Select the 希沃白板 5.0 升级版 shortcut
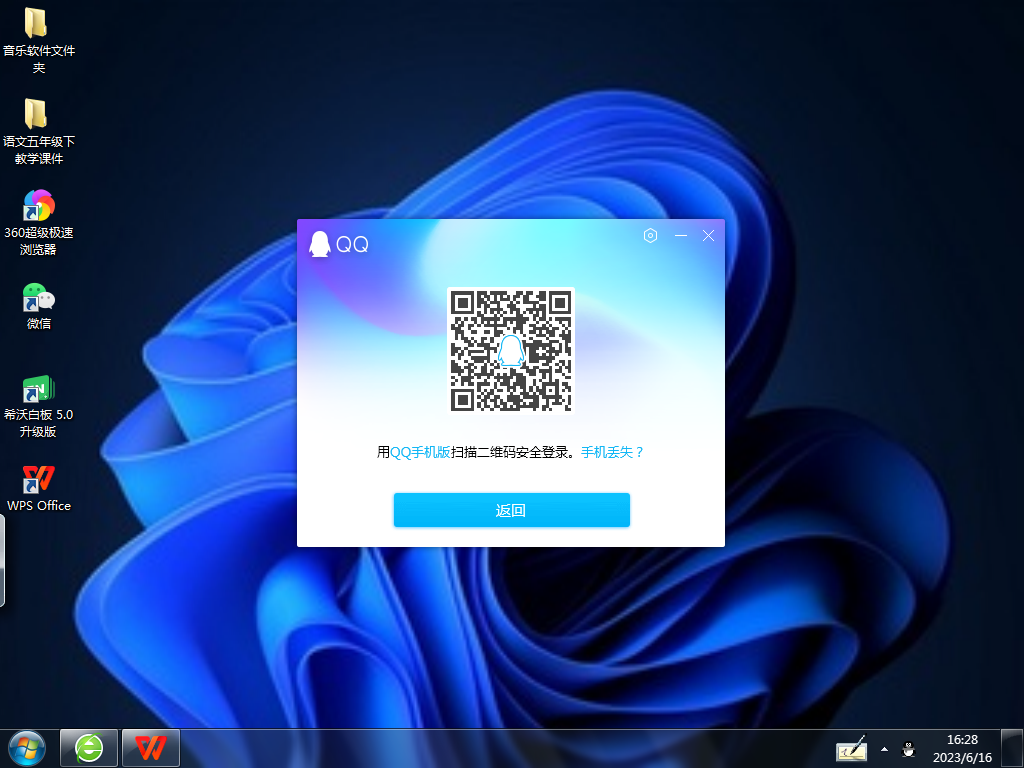 [39, 406]
